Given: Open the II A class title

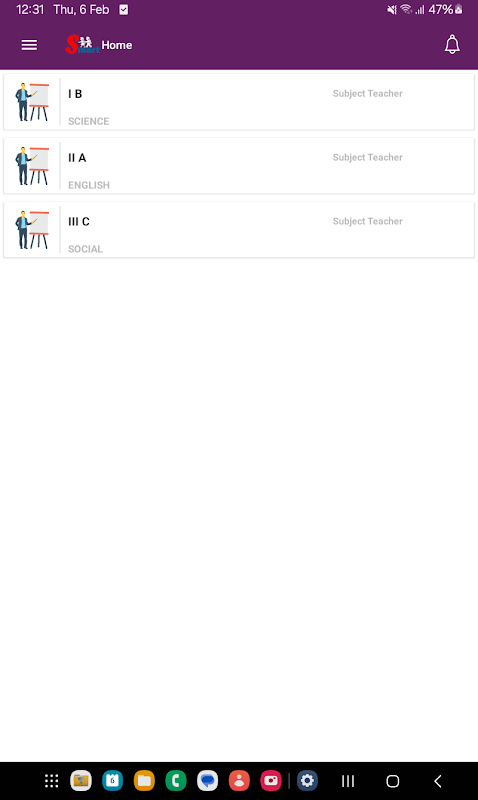Looking at the screenshot, I should pos(77,158).
